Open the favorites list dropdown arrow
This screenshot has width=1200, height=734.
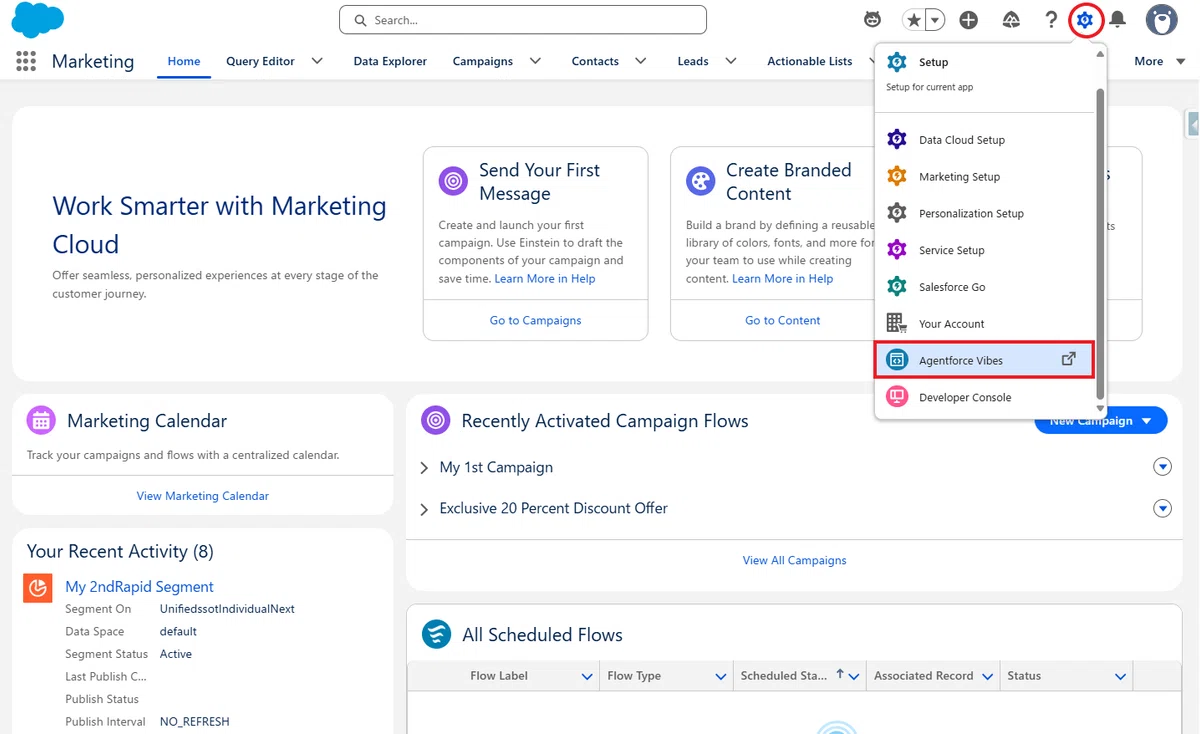coord(935,19)
